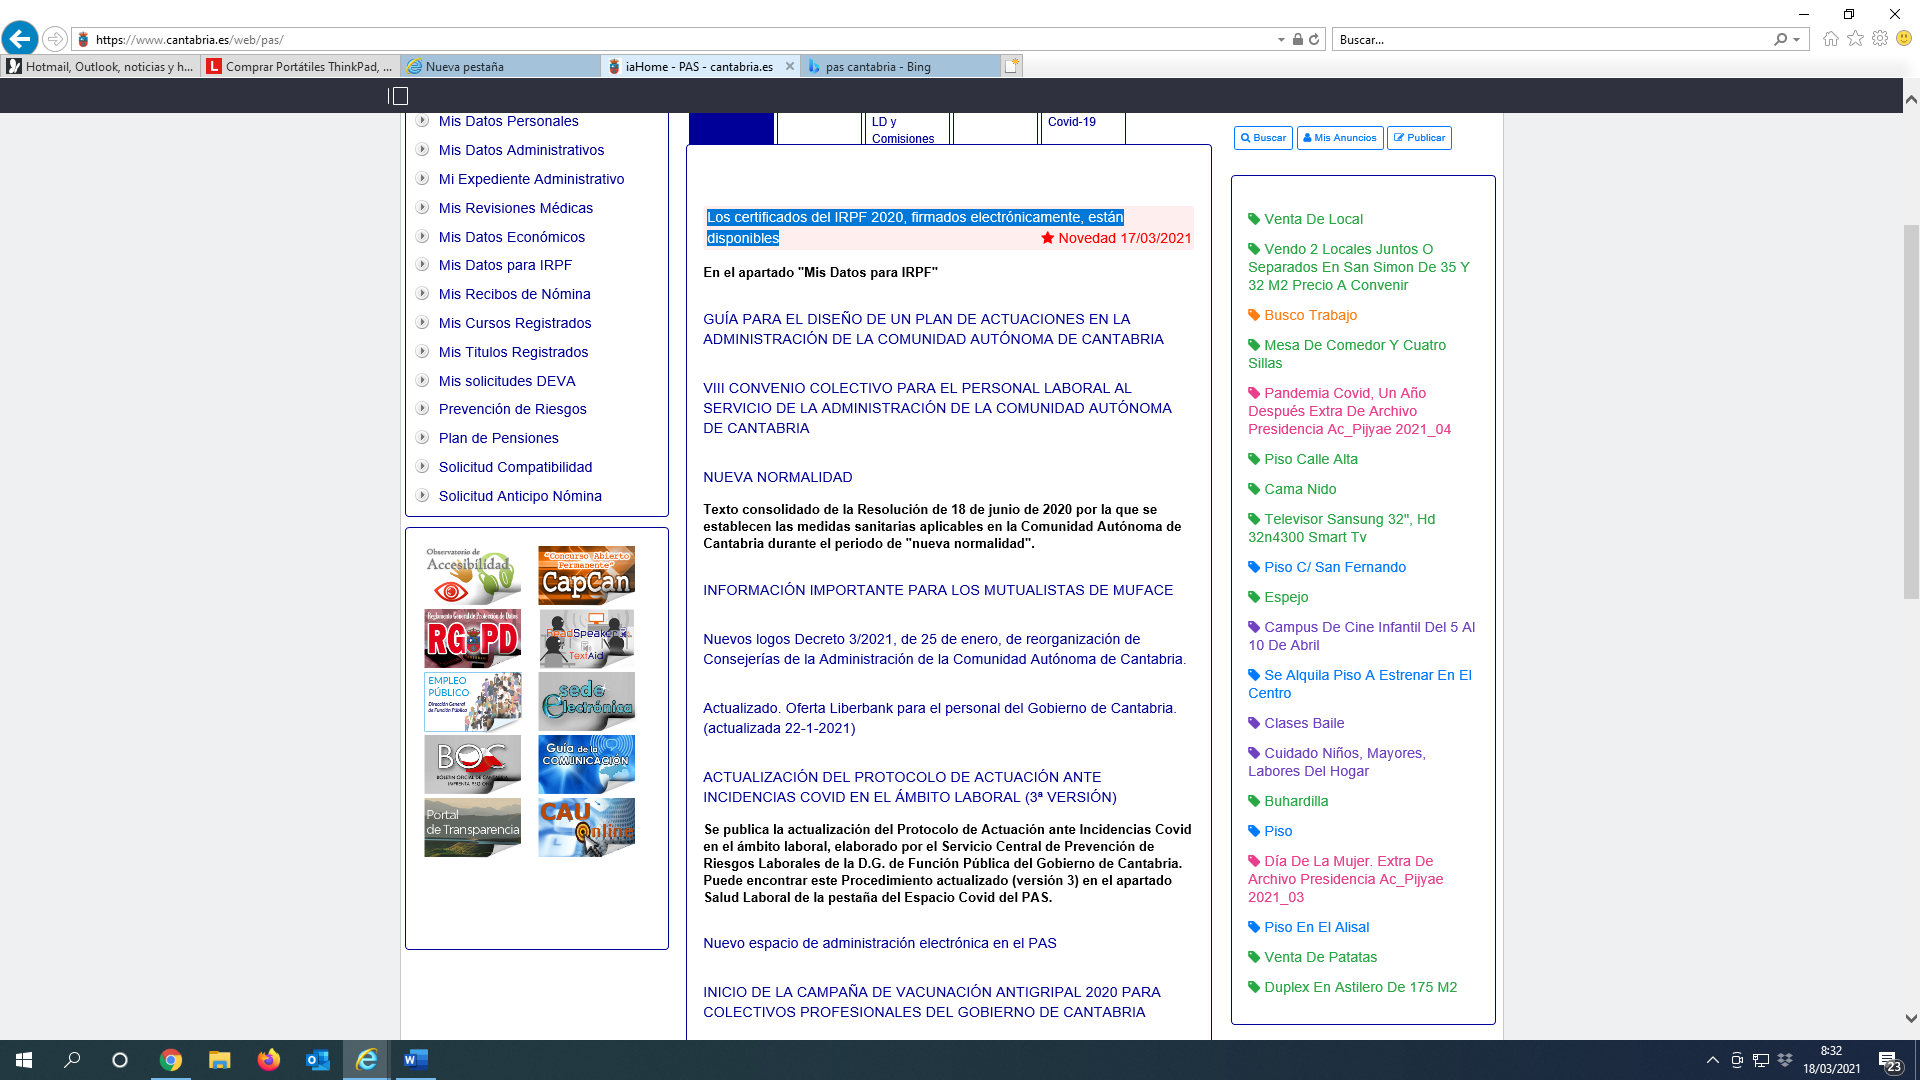
Task: Open browser settings gear icon
Action: [x=1880, y=39]
